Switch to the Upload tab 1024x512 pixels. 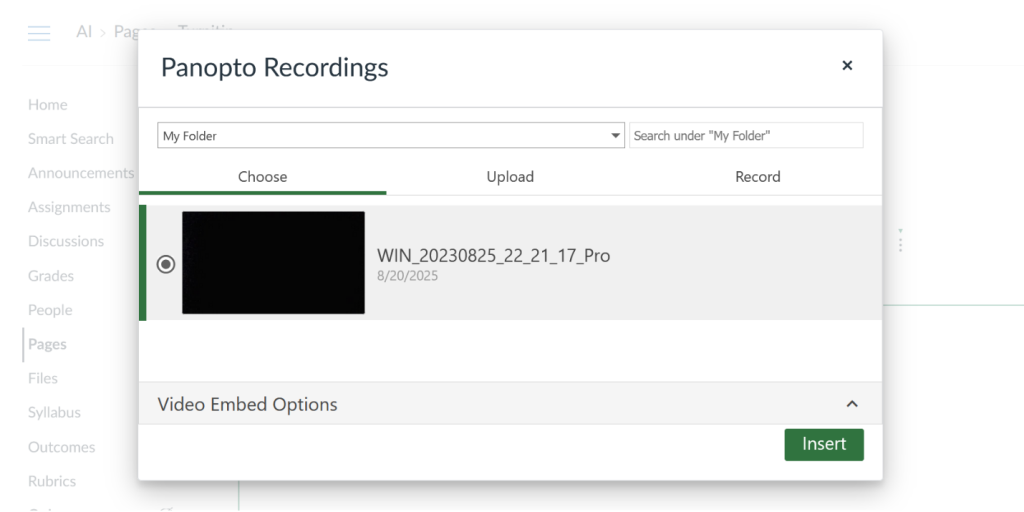click(510, 177)
